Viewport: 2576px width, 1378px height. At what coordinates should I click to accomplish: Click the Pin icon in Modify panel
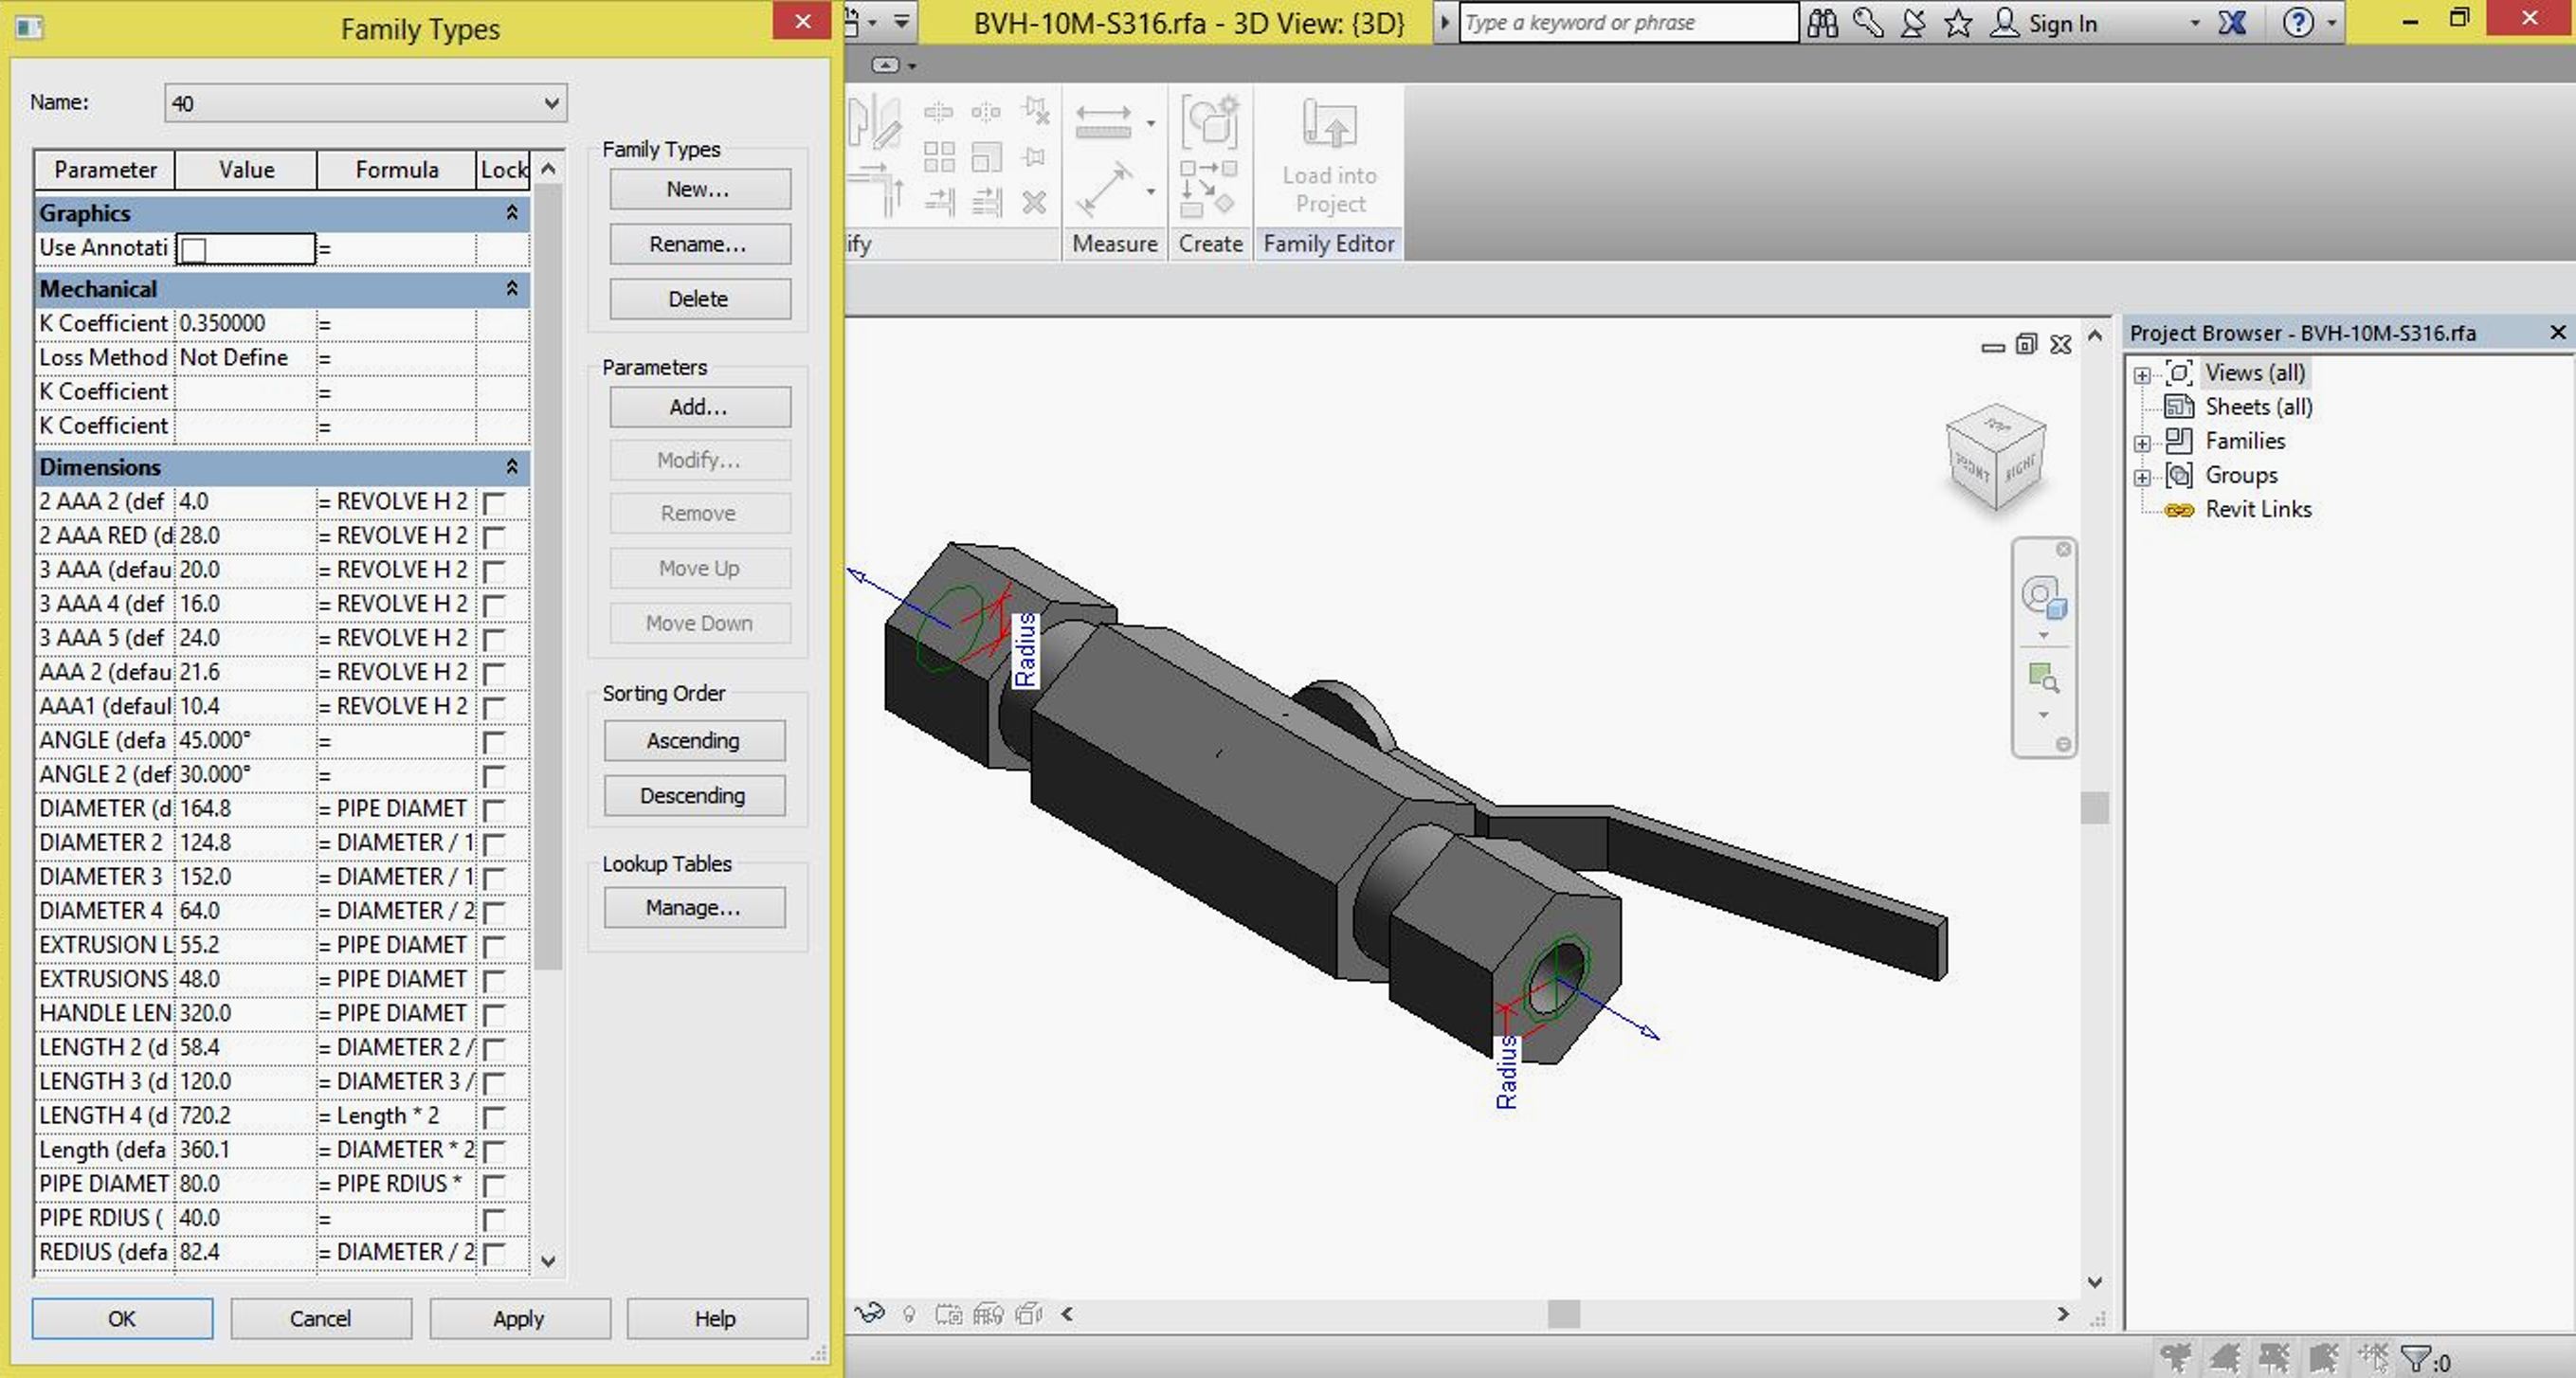[x=1034, y=157]
